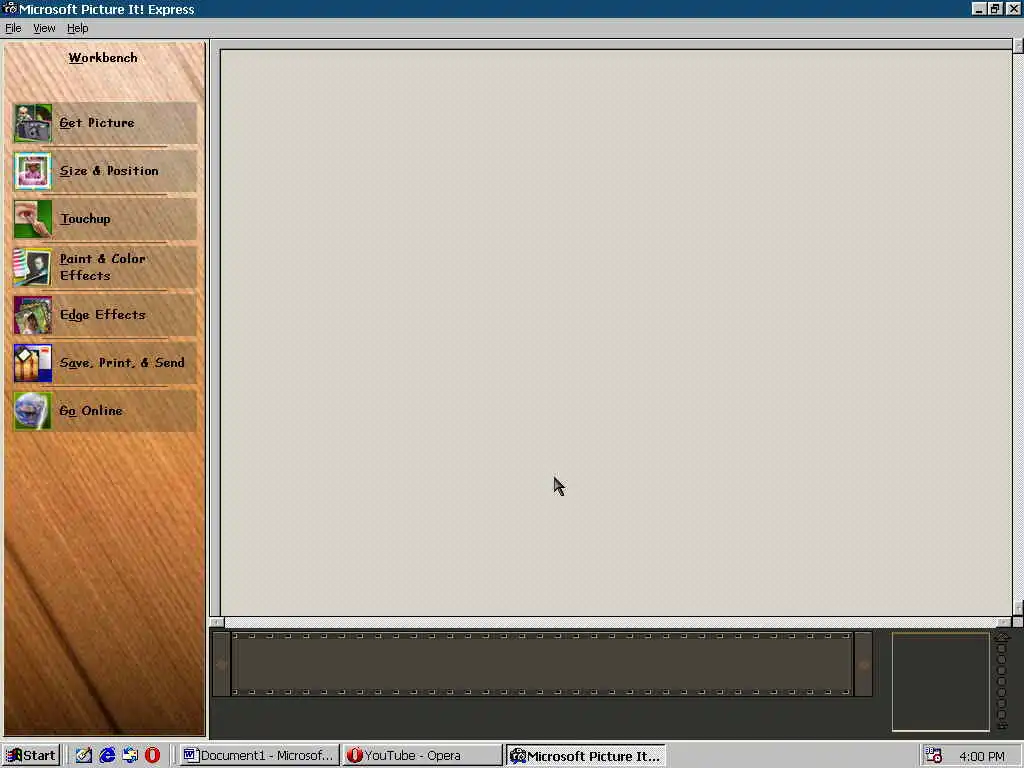Click the system tray icon near clock

[934, 756]
